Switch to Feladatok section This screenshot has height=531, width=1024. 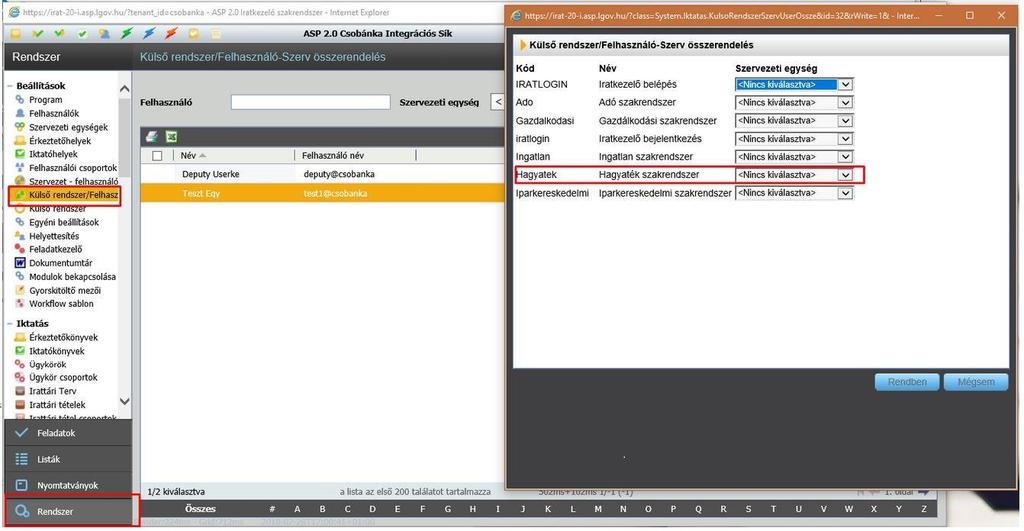[x=68, y=433]
